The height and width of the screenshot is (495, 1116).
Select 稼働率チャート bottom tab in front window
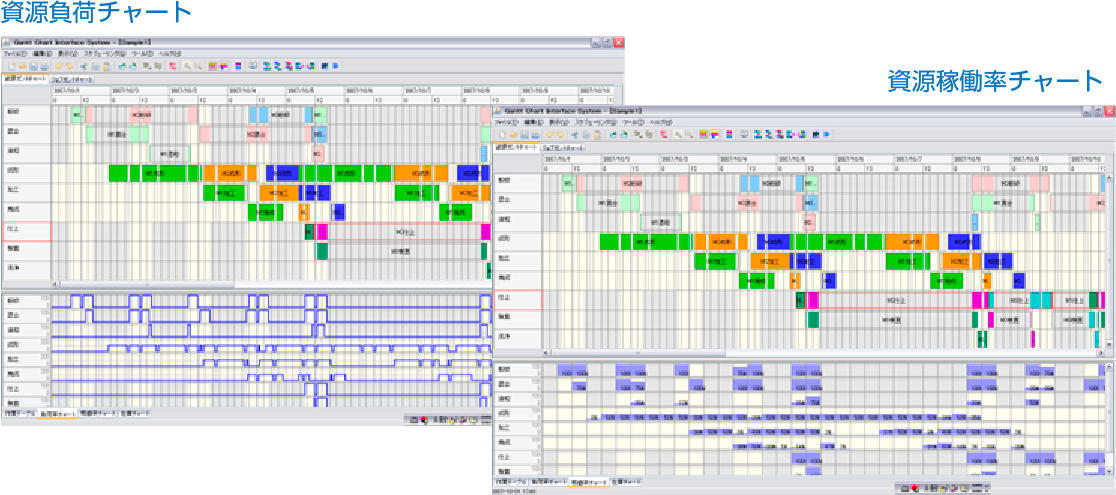click(x=589, y=481)
